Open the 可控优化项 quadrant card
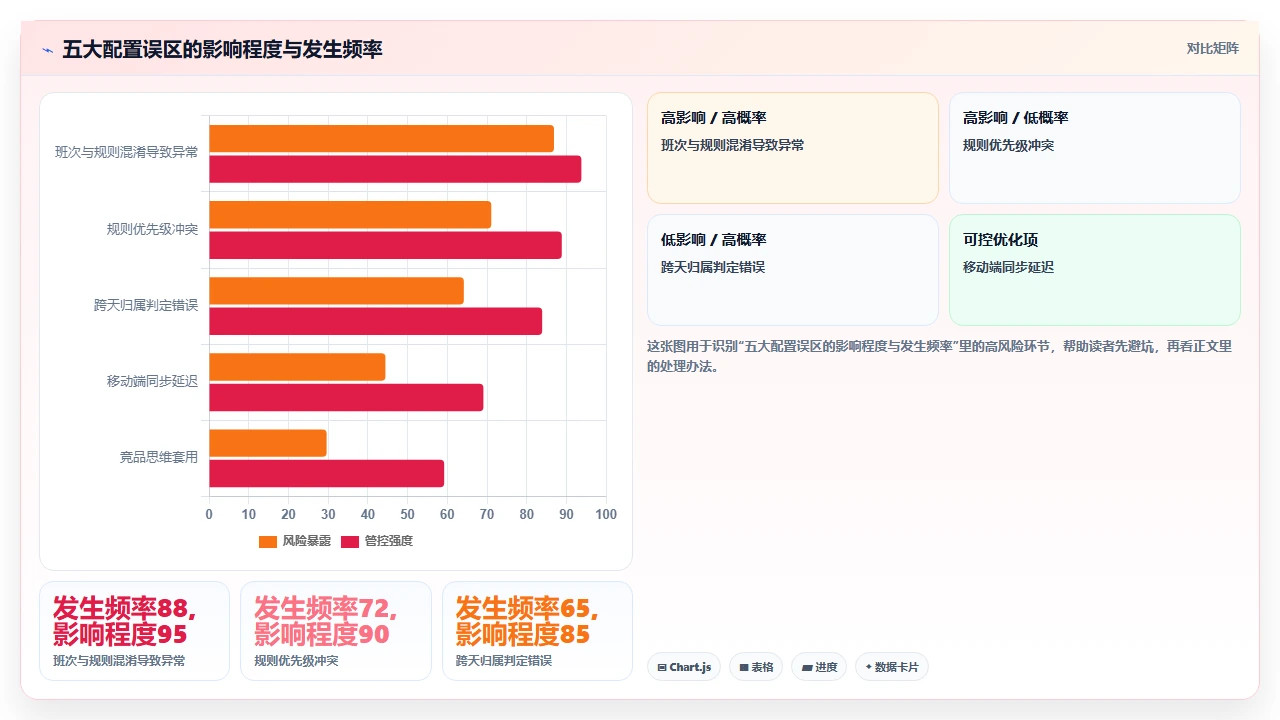The image size is (1280, 720). pyautogui.click(x=1095, y=270)
